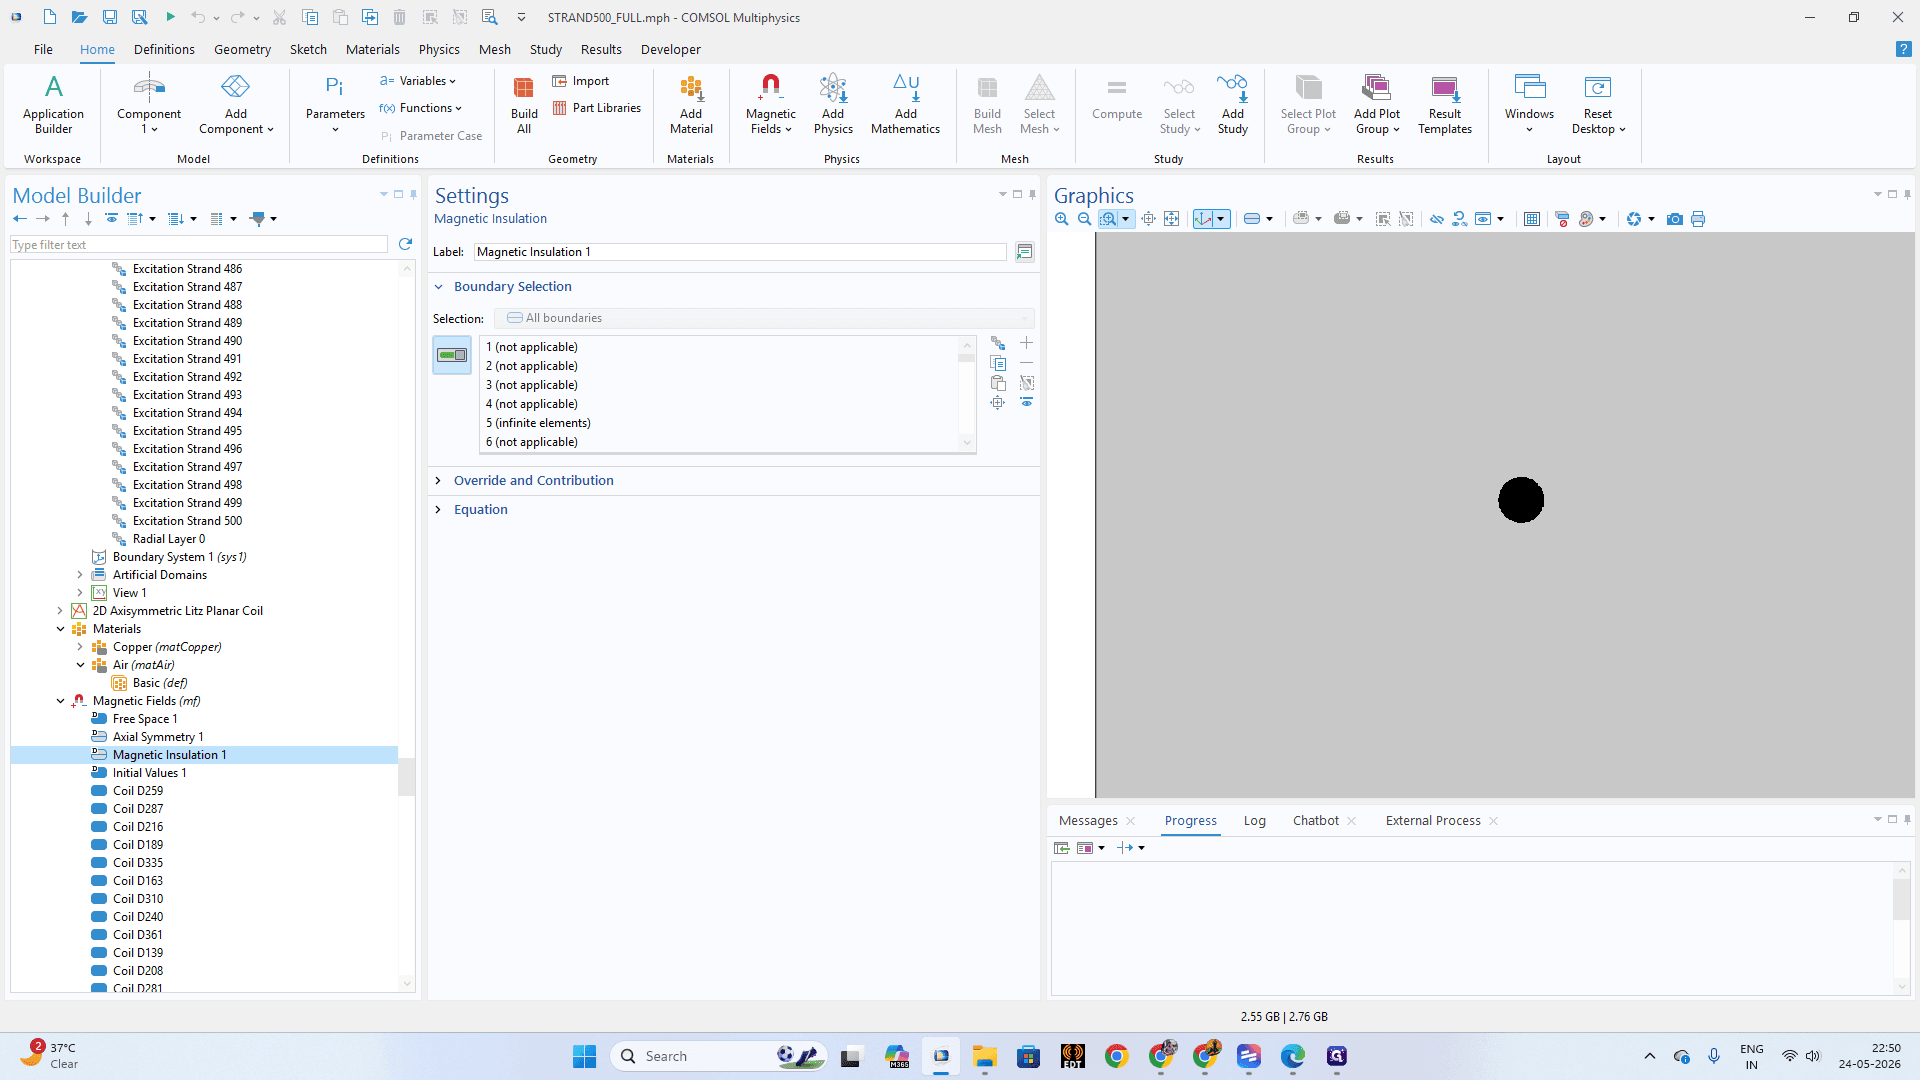Image resolution: width=1920 pixels, height=1080 pixels.
Task: Toggle the grid display in Graphics
Action: coord(1532,219)
